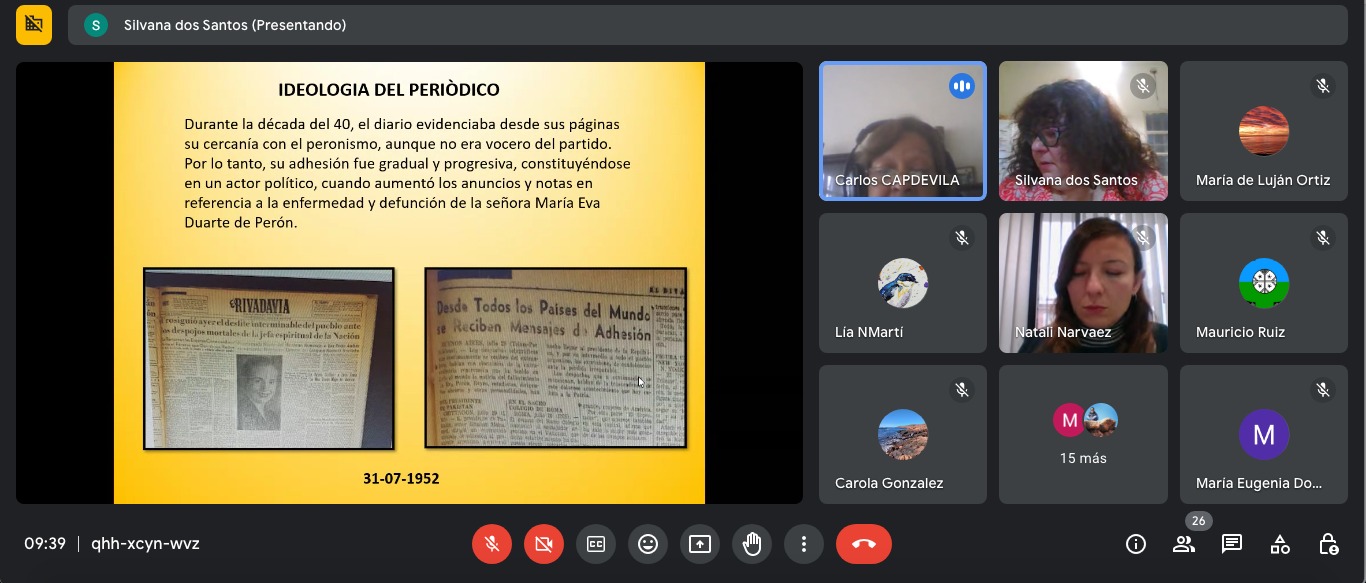Expand the '15 más' participants tile
The width and height of the screenshot is (1366, 583).
pyautogui.click(x=1083, y=434)
